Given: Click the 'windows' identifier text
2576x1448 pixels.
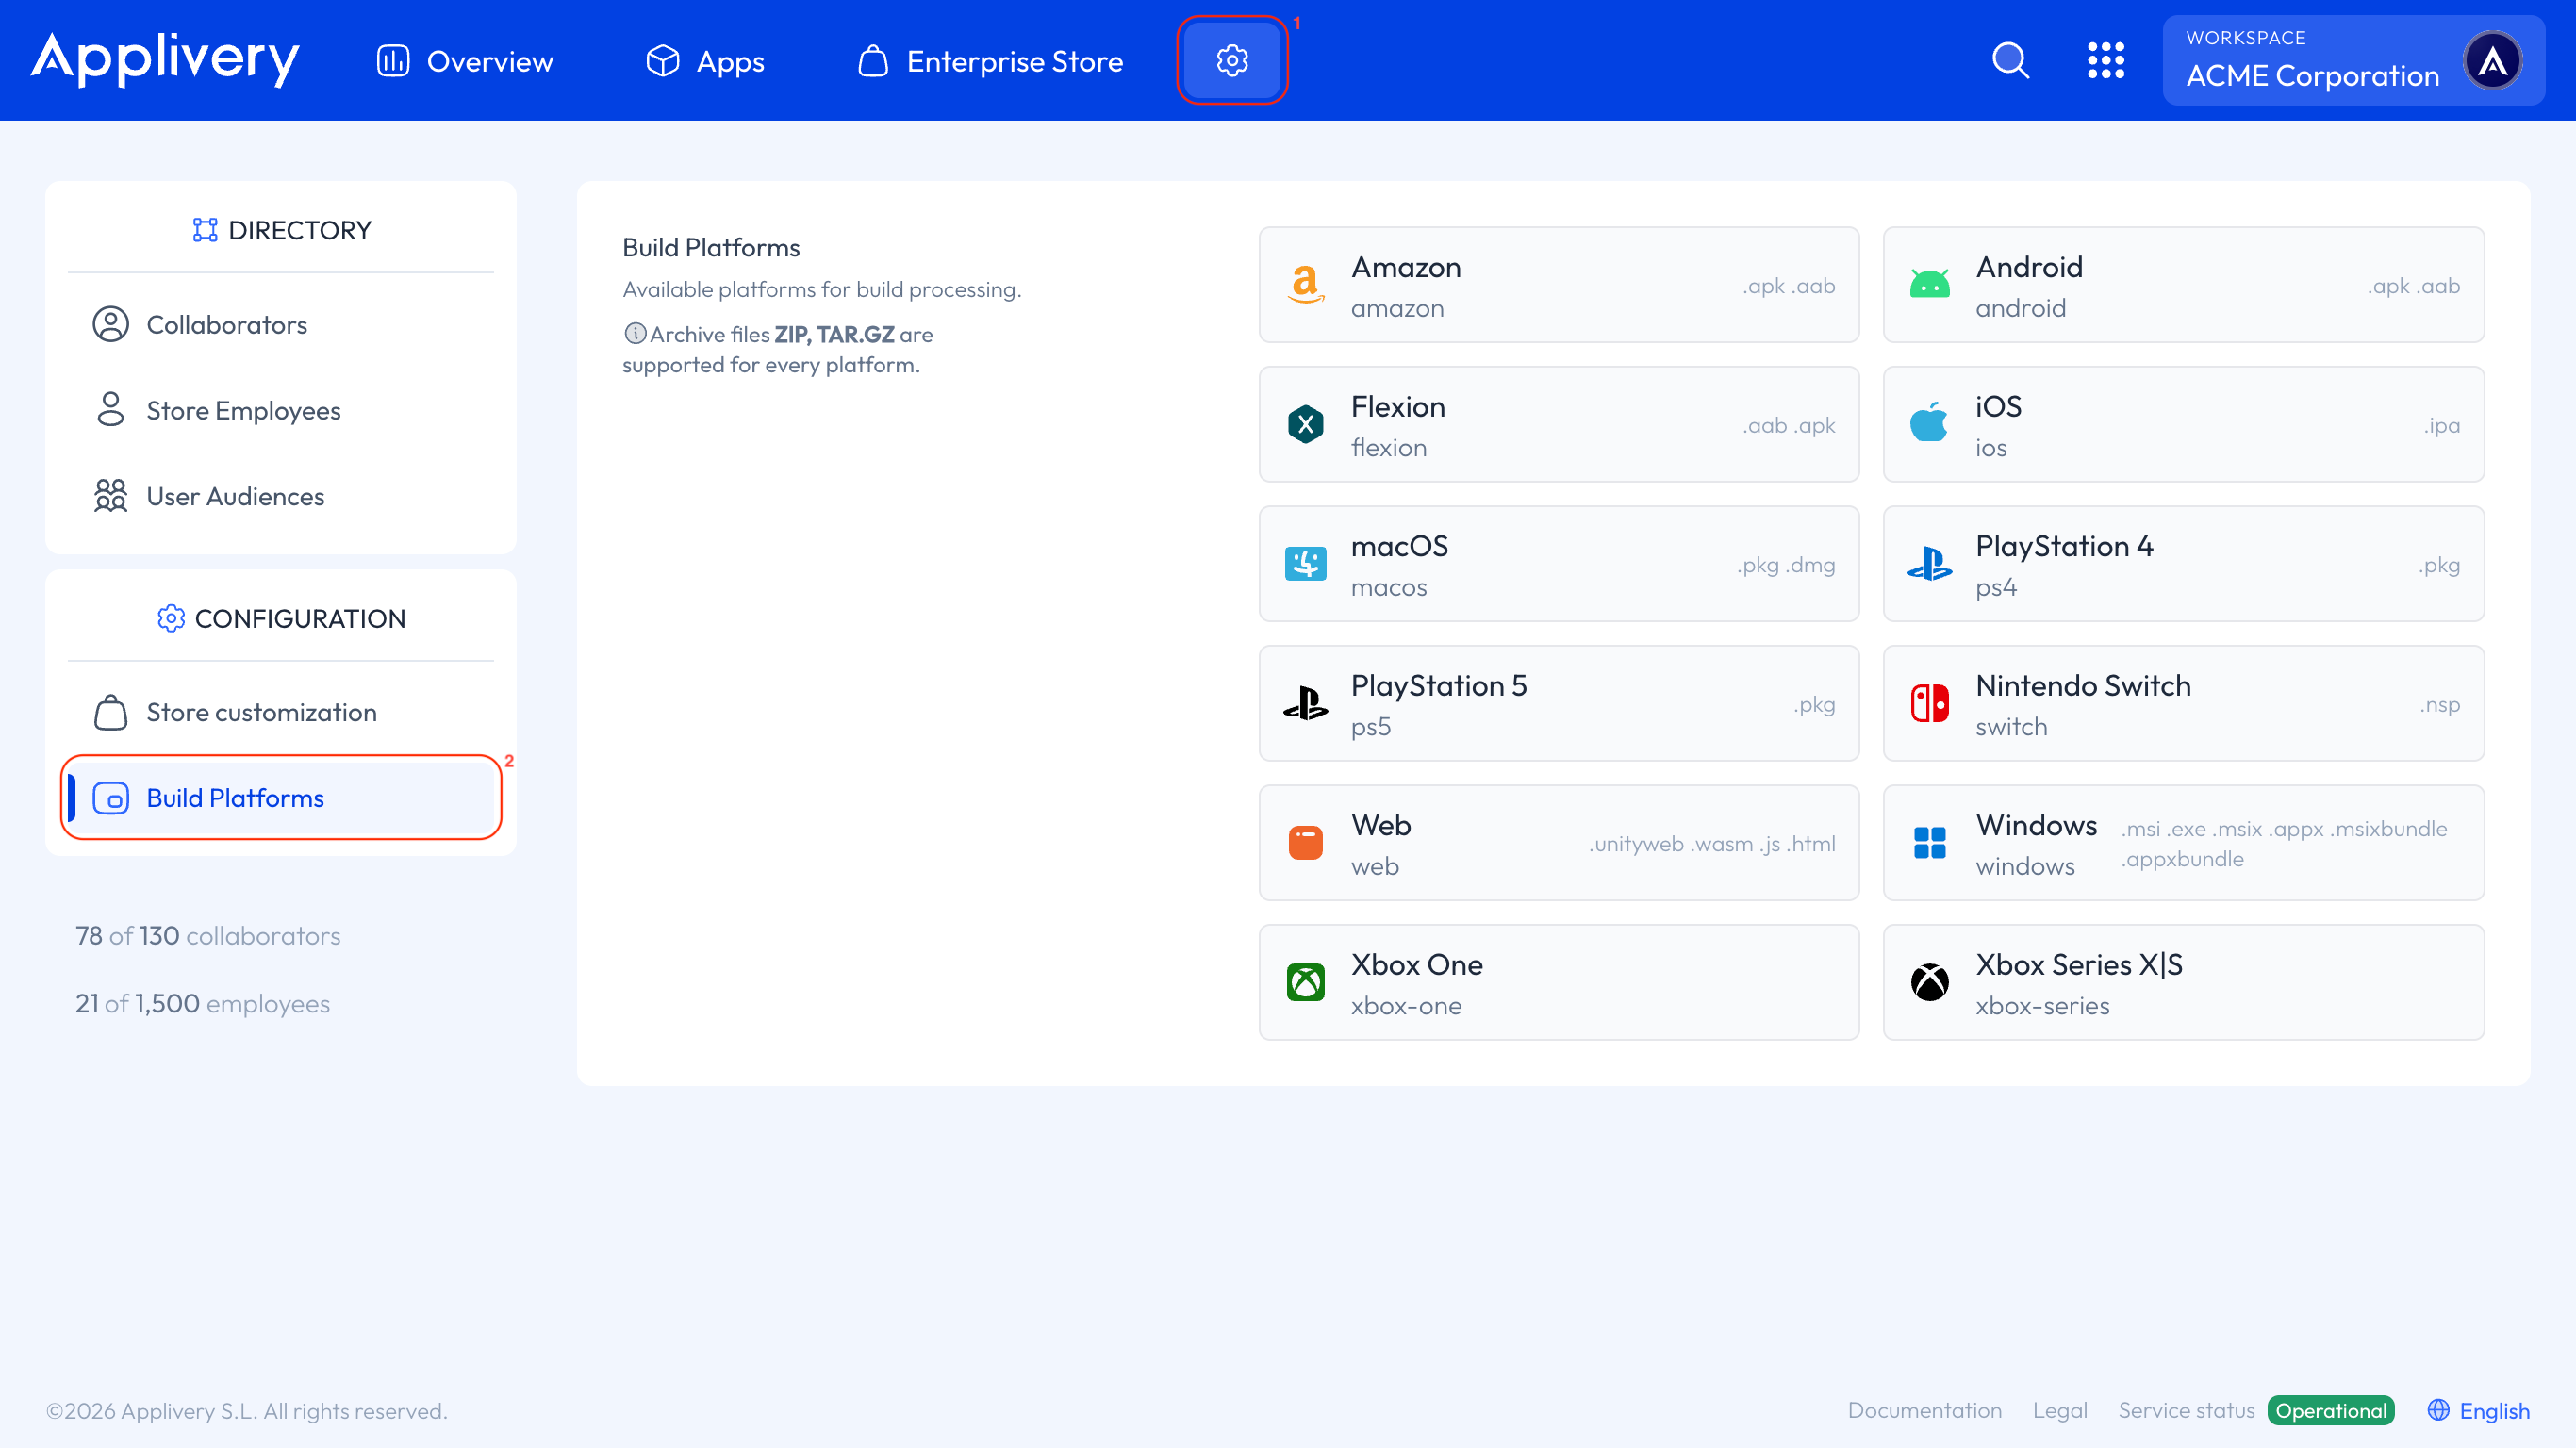Looking at the screenshot, I should pos(2025,867).
